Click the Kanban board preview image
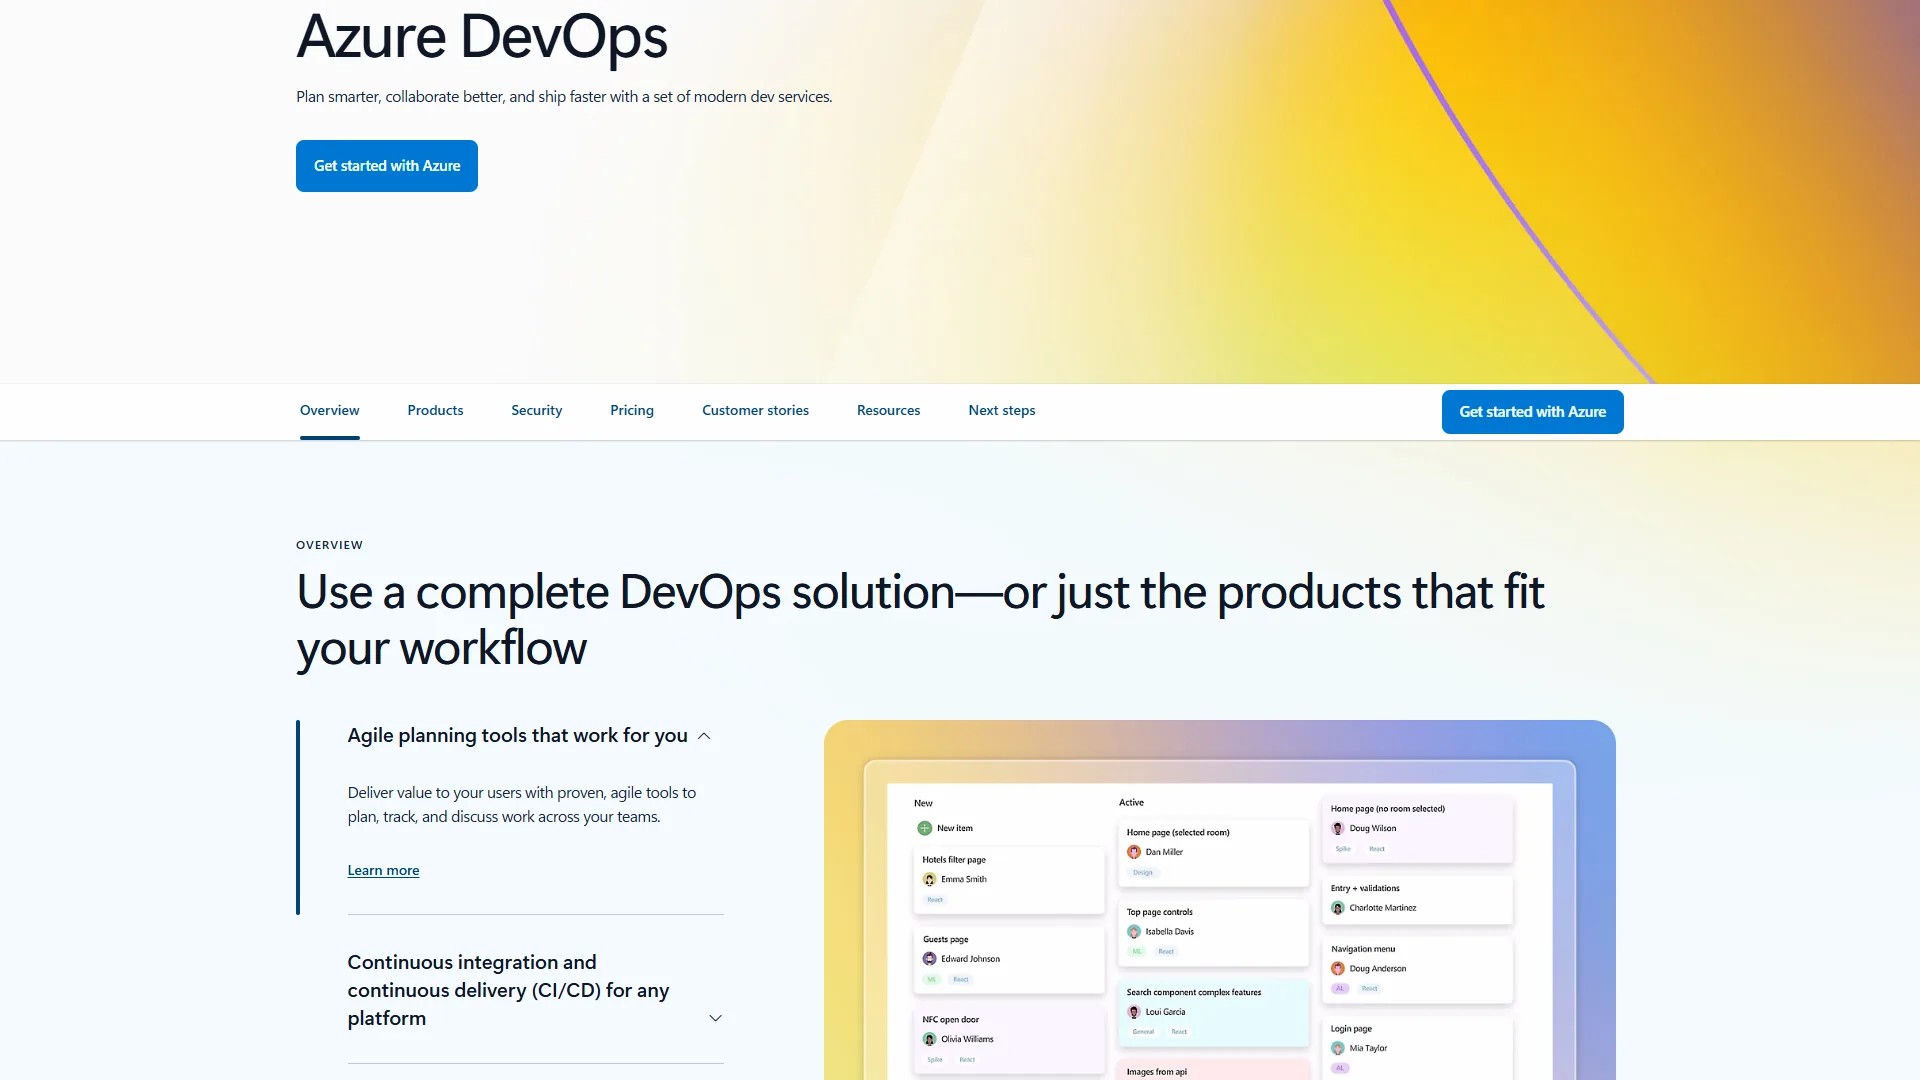Viewport: 1920px width, 1080px height. (x=1219, y=900)
